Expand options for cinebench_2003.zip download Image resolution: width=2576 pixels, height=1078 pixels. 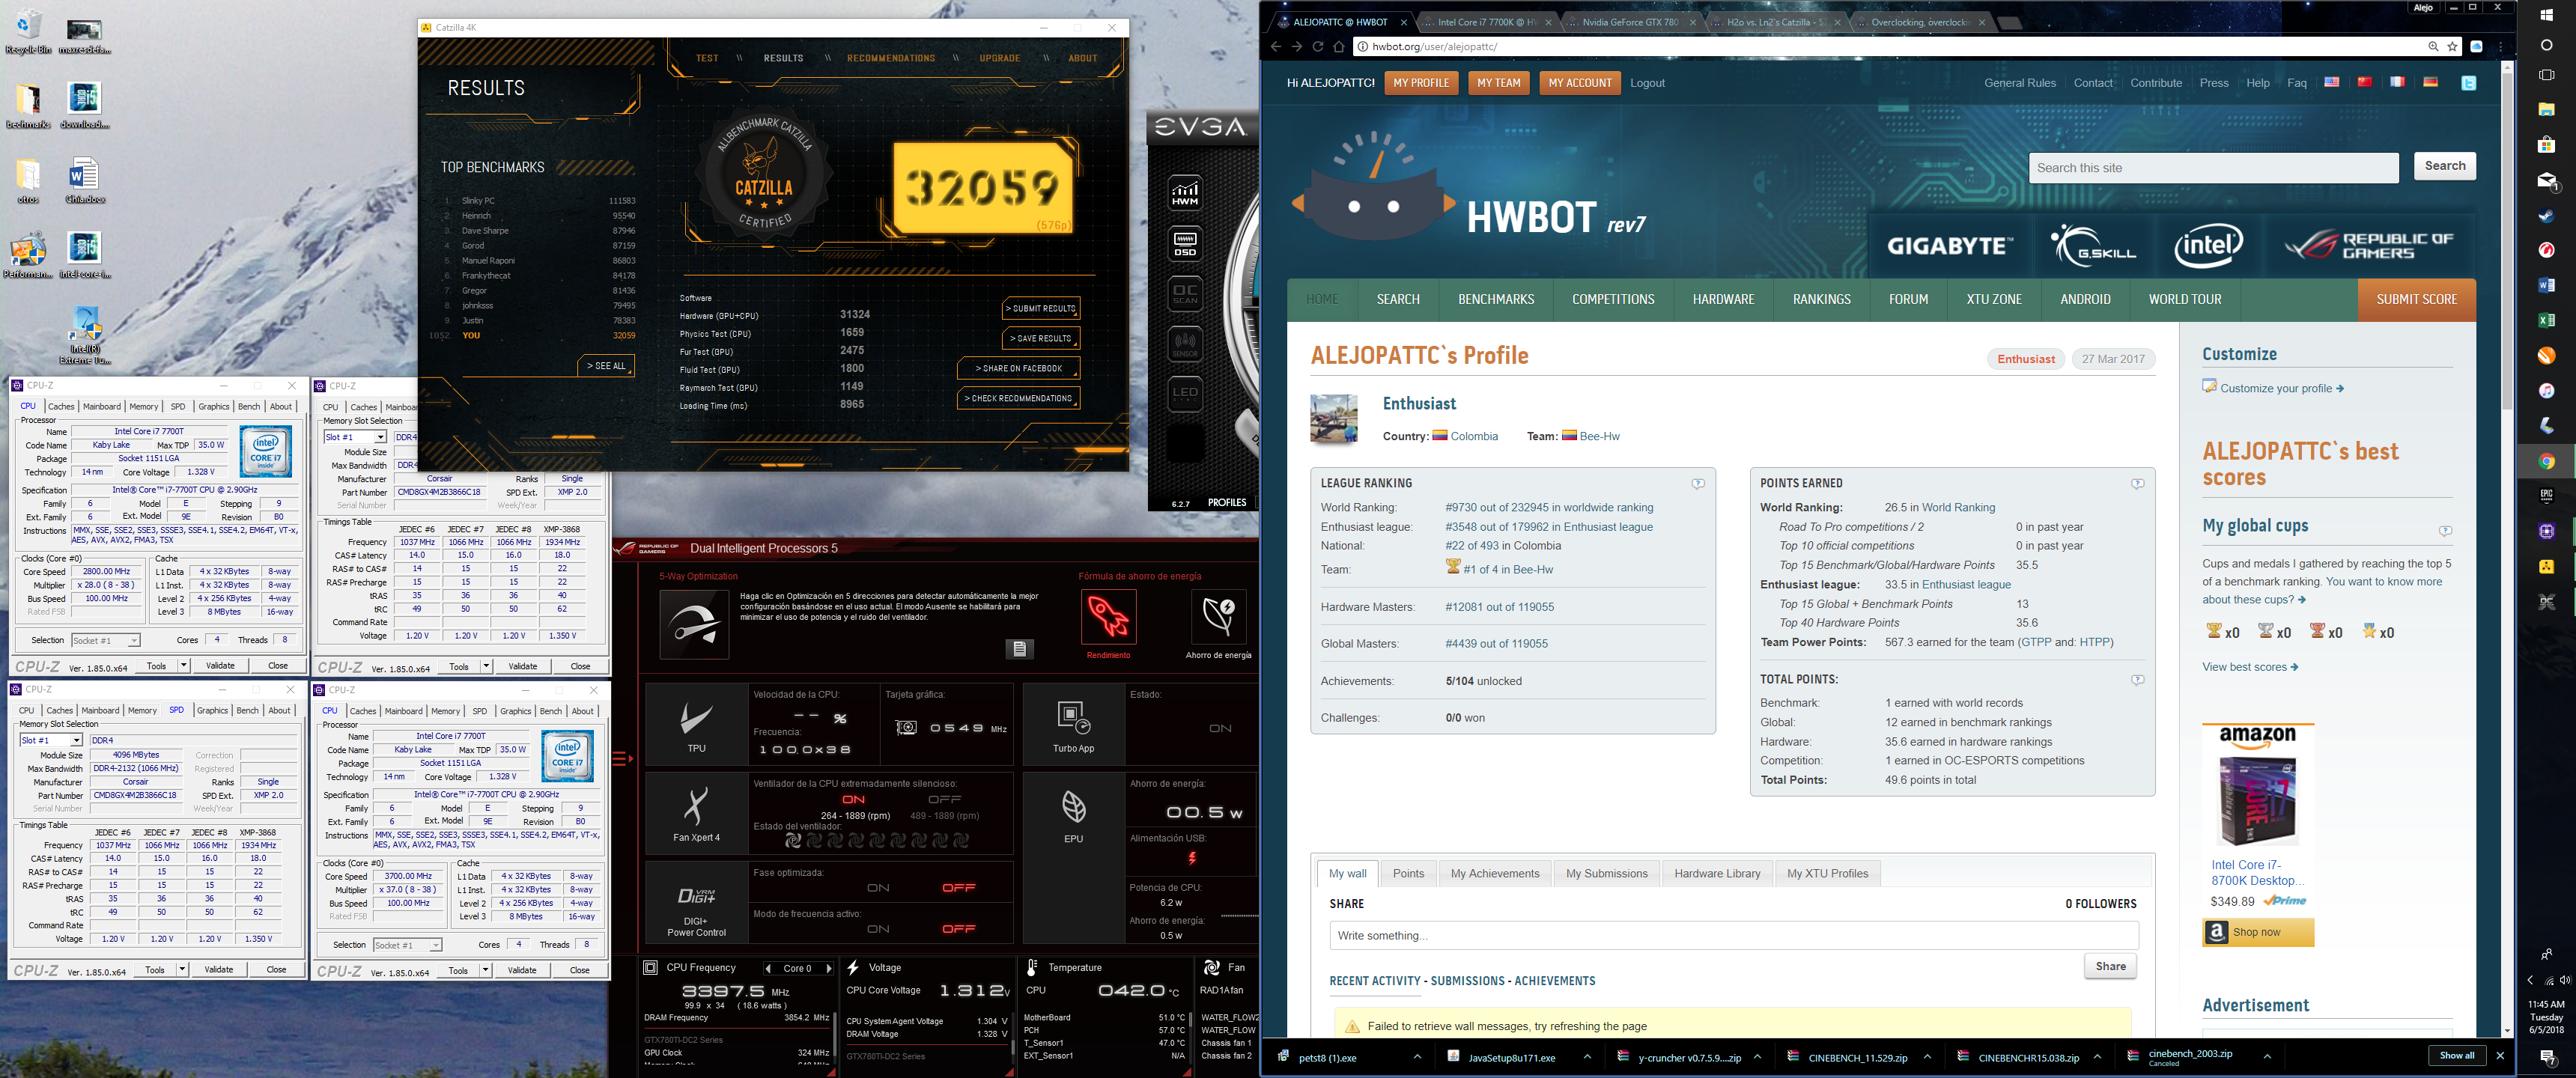click(x=2267, y=1057)
